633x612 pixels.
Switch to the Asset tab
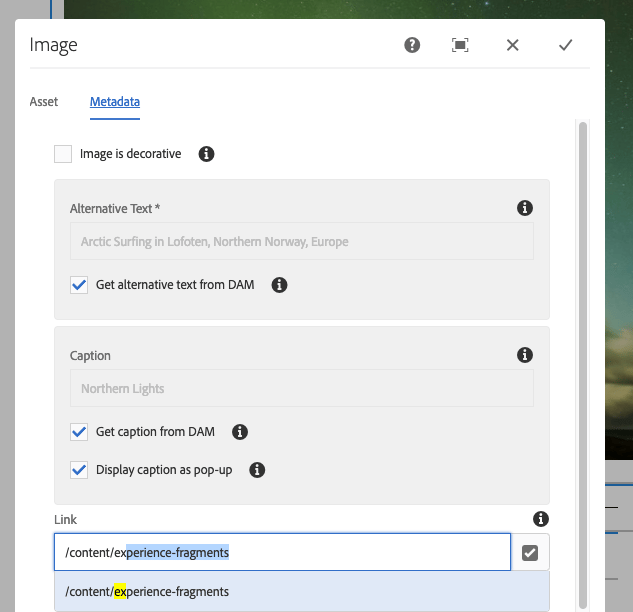click(44, 102)
